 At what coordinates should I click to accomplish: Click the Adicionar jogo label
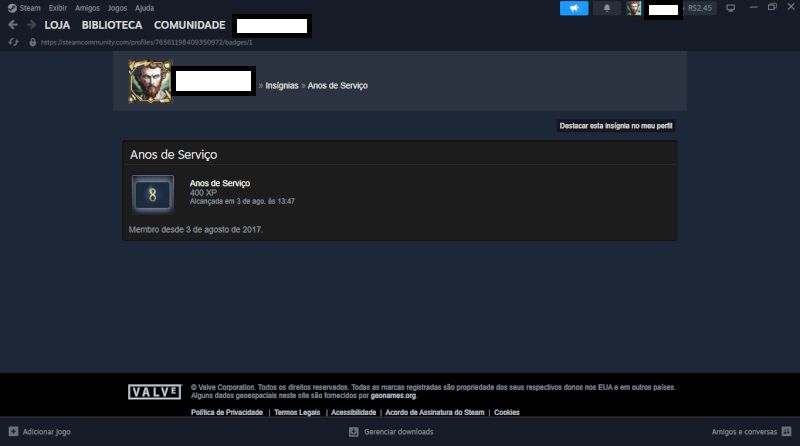(x=46, y=432)
